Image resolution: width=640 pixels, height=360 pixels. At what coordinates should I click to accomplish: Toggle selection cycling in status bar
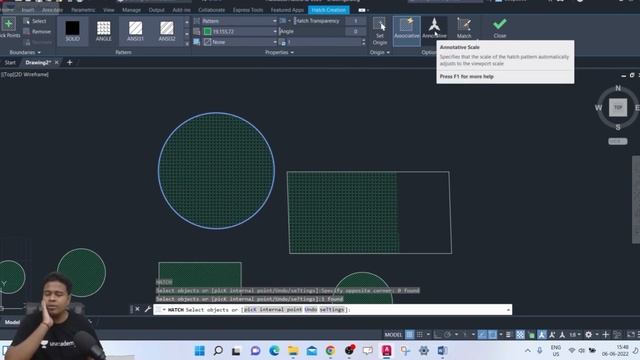(x=531, y=335)
